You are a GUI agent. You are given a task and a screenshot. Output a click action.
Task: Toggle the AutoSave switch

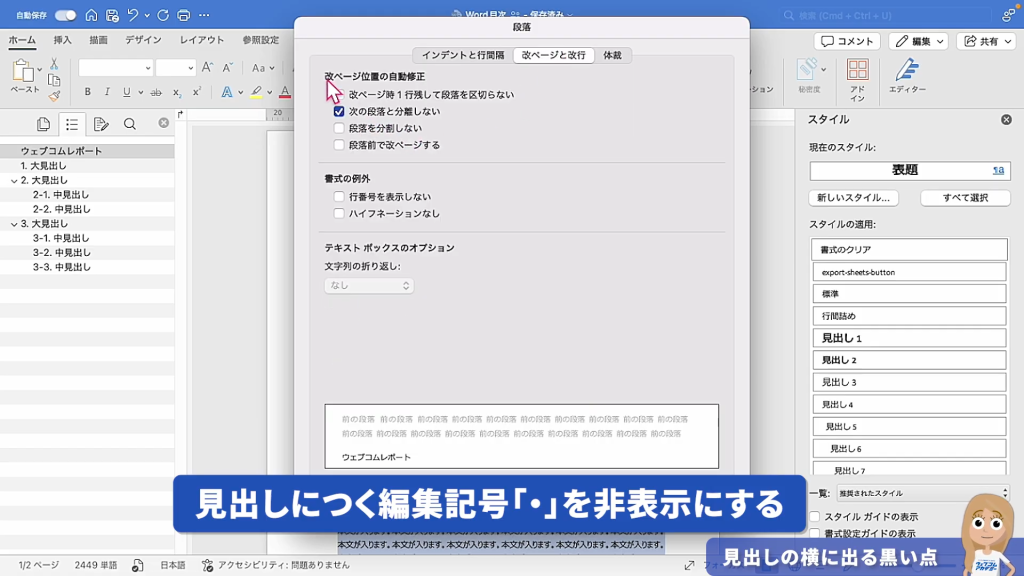(x=65, y=15)
